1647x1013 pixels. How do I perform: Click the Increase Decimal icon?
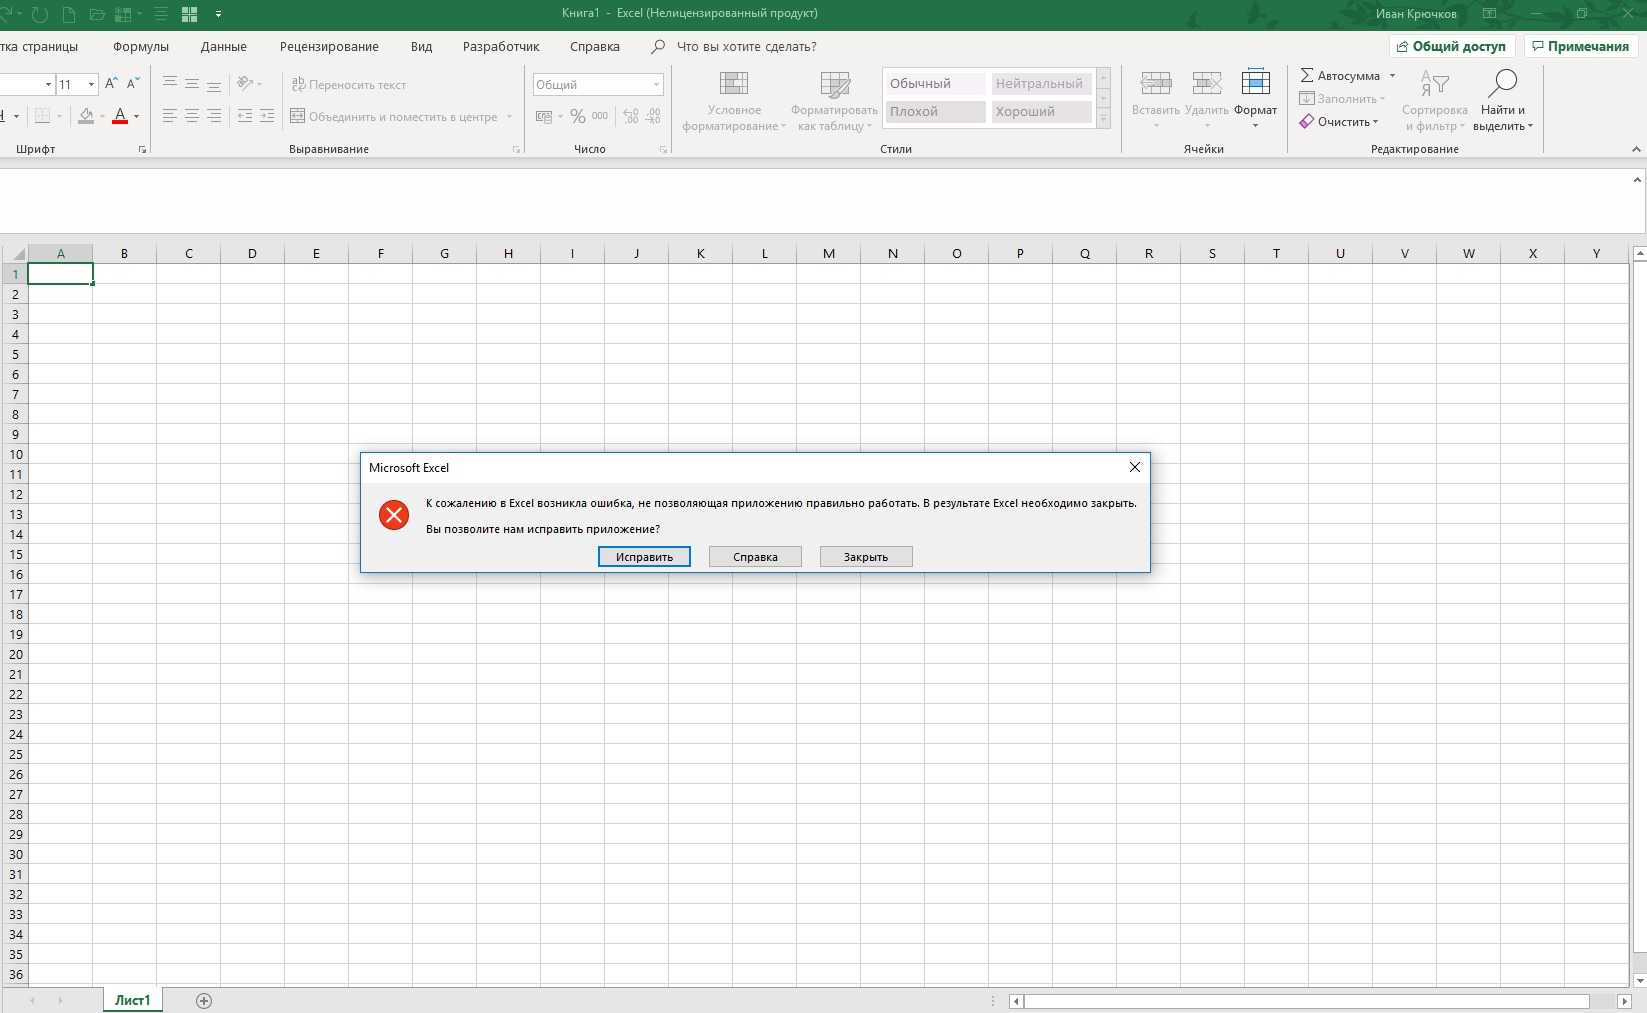[631, 116]
